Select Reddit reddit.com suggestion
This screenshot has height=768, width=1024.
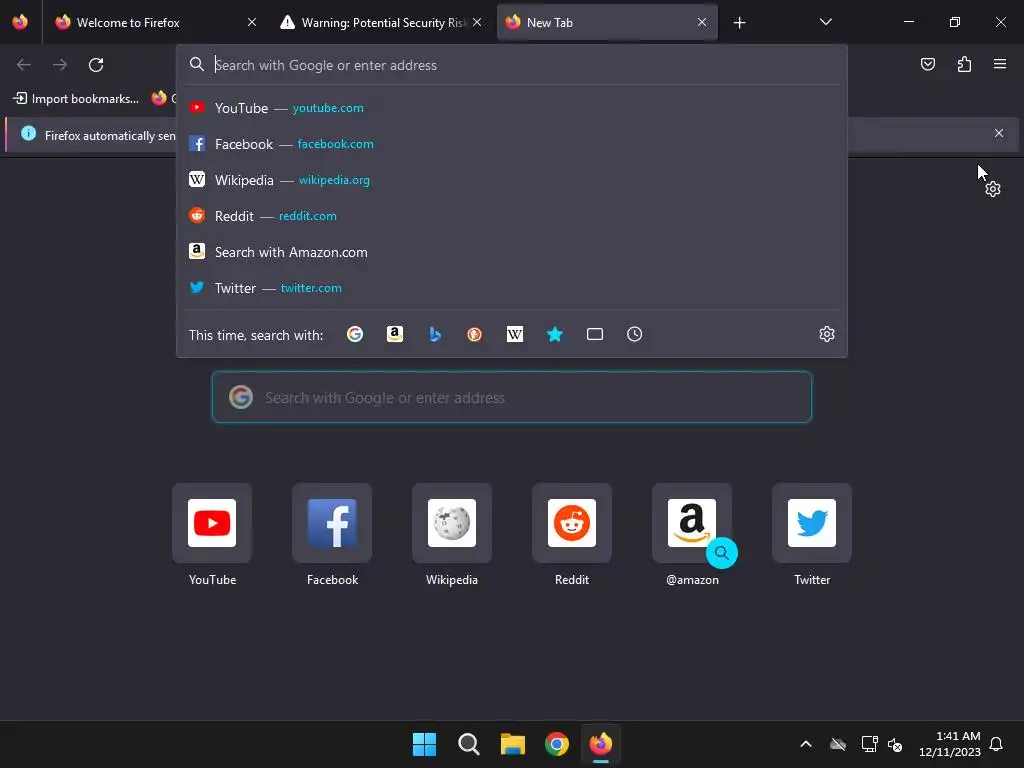[x=512, y=216]
